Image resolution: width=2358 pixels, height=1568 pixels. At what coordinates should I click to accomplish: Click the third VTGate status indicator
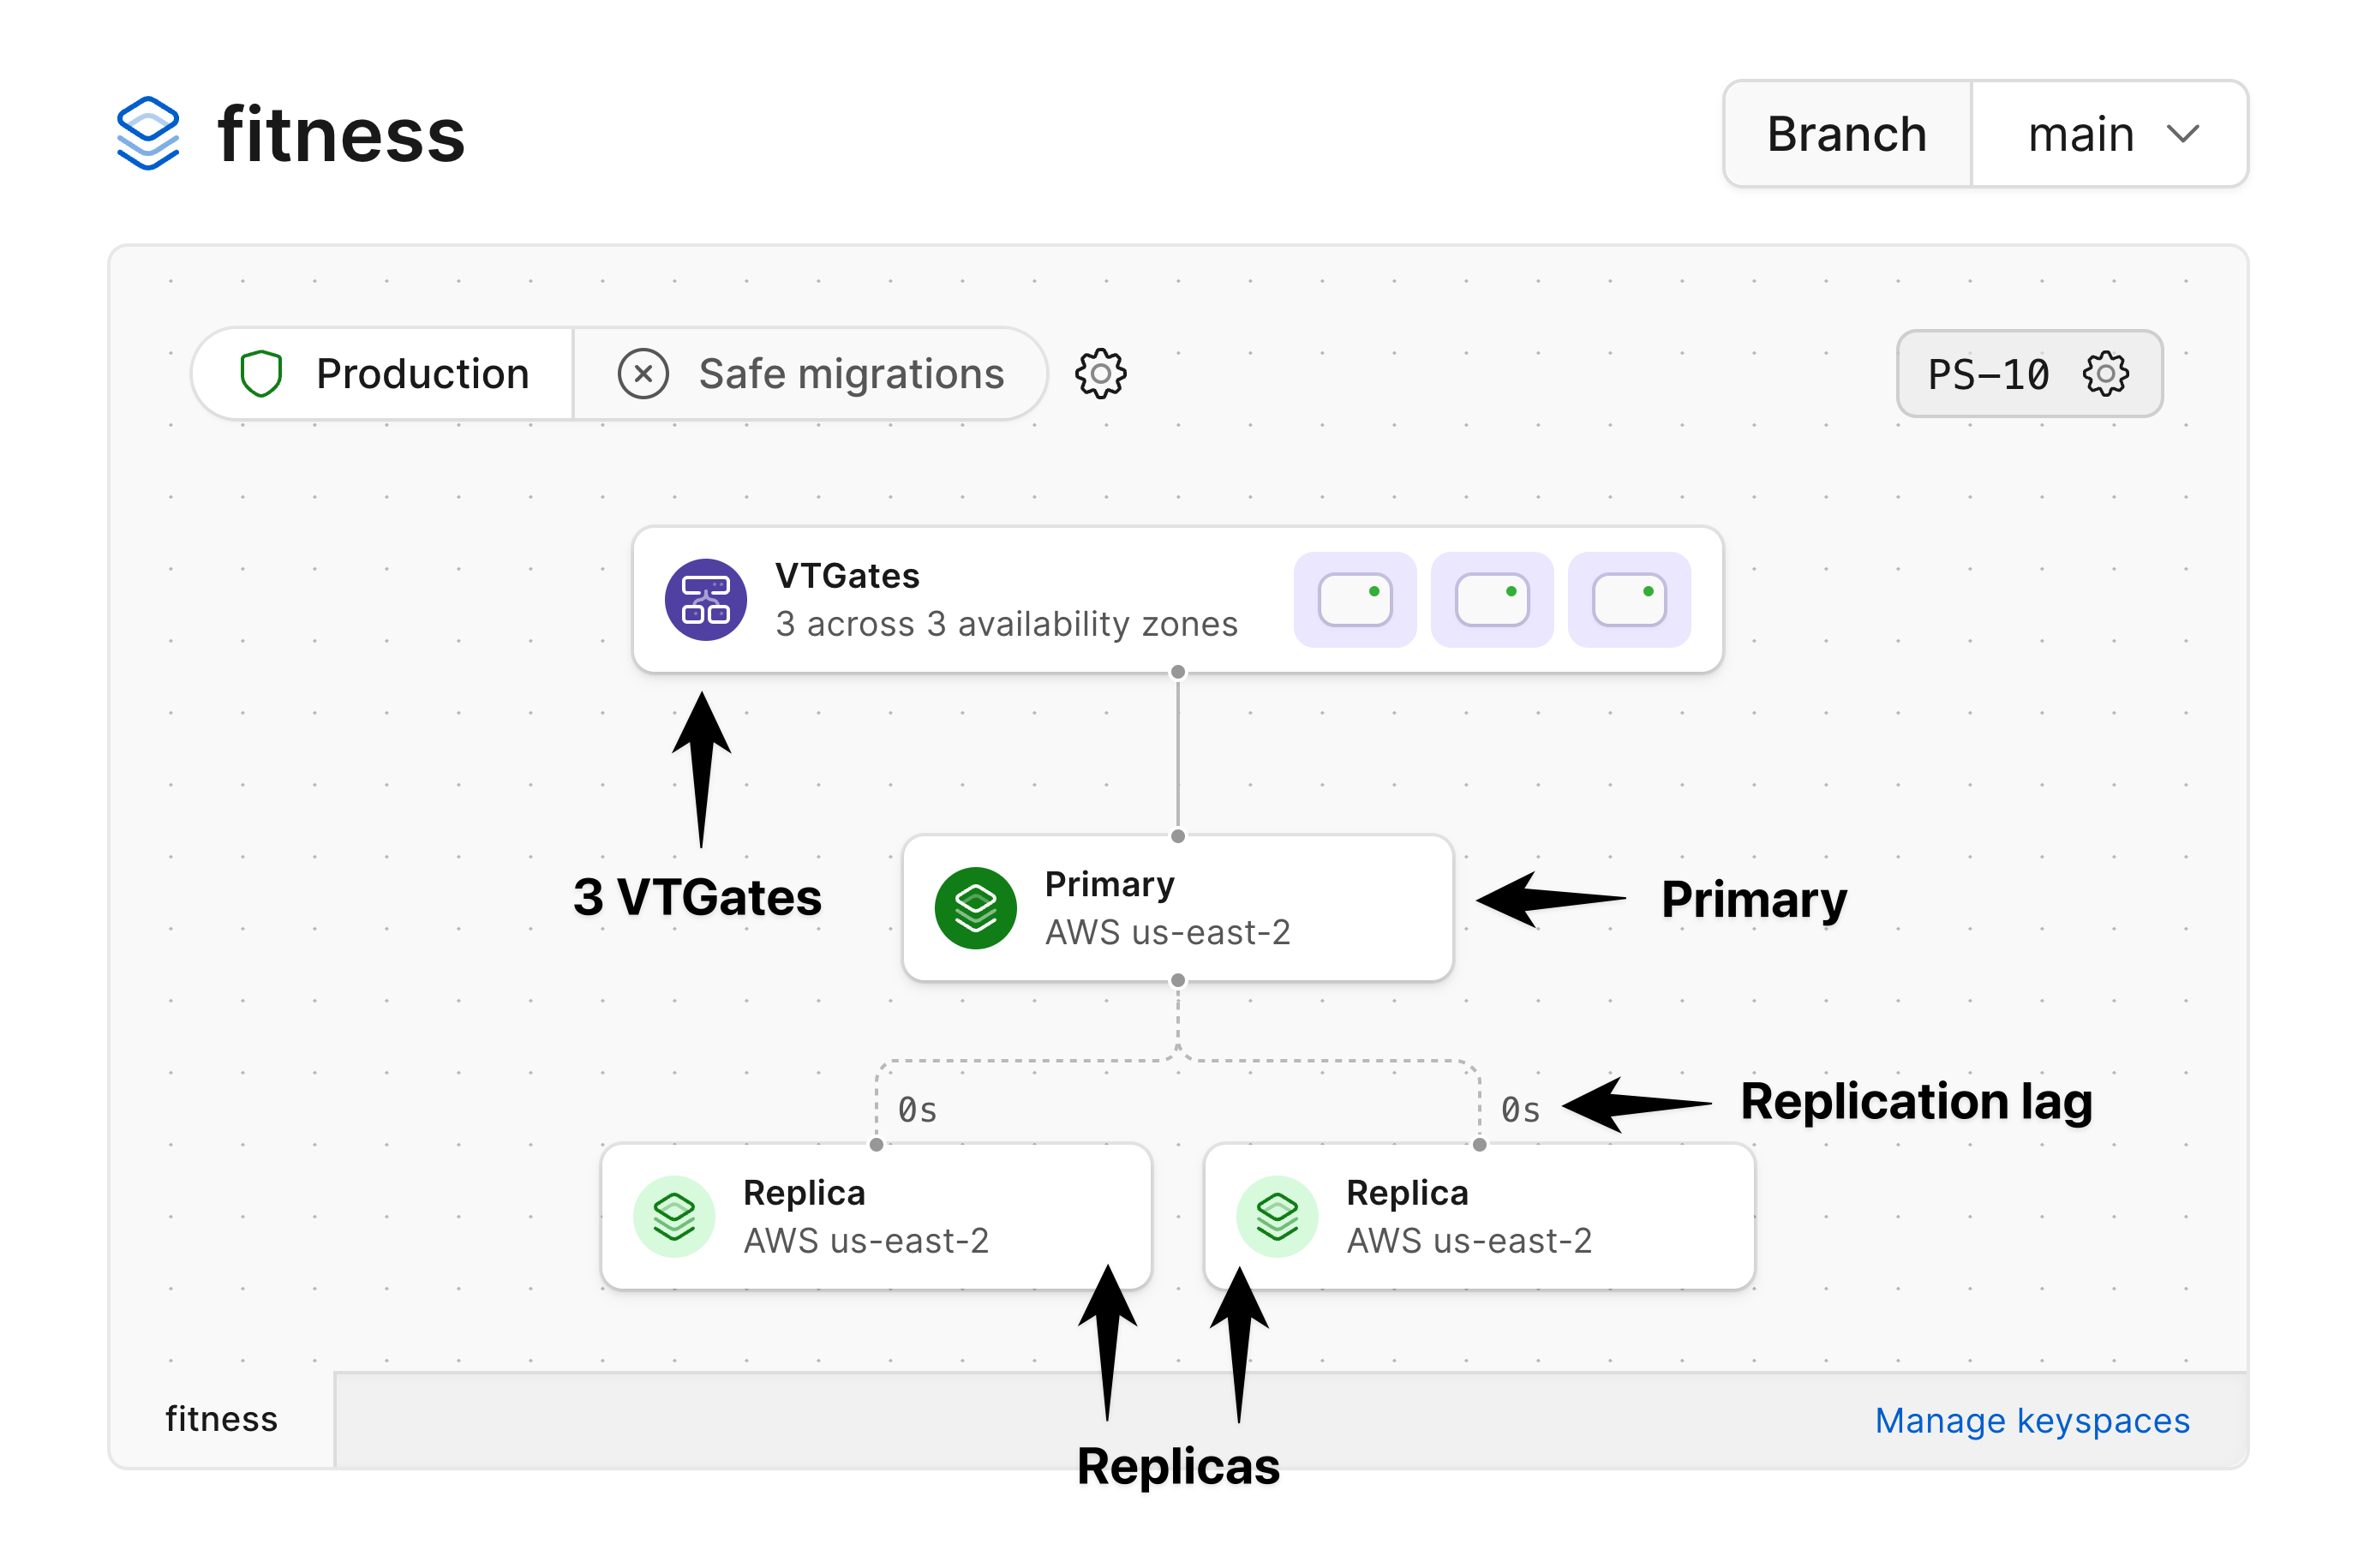tap(1628, 600)
